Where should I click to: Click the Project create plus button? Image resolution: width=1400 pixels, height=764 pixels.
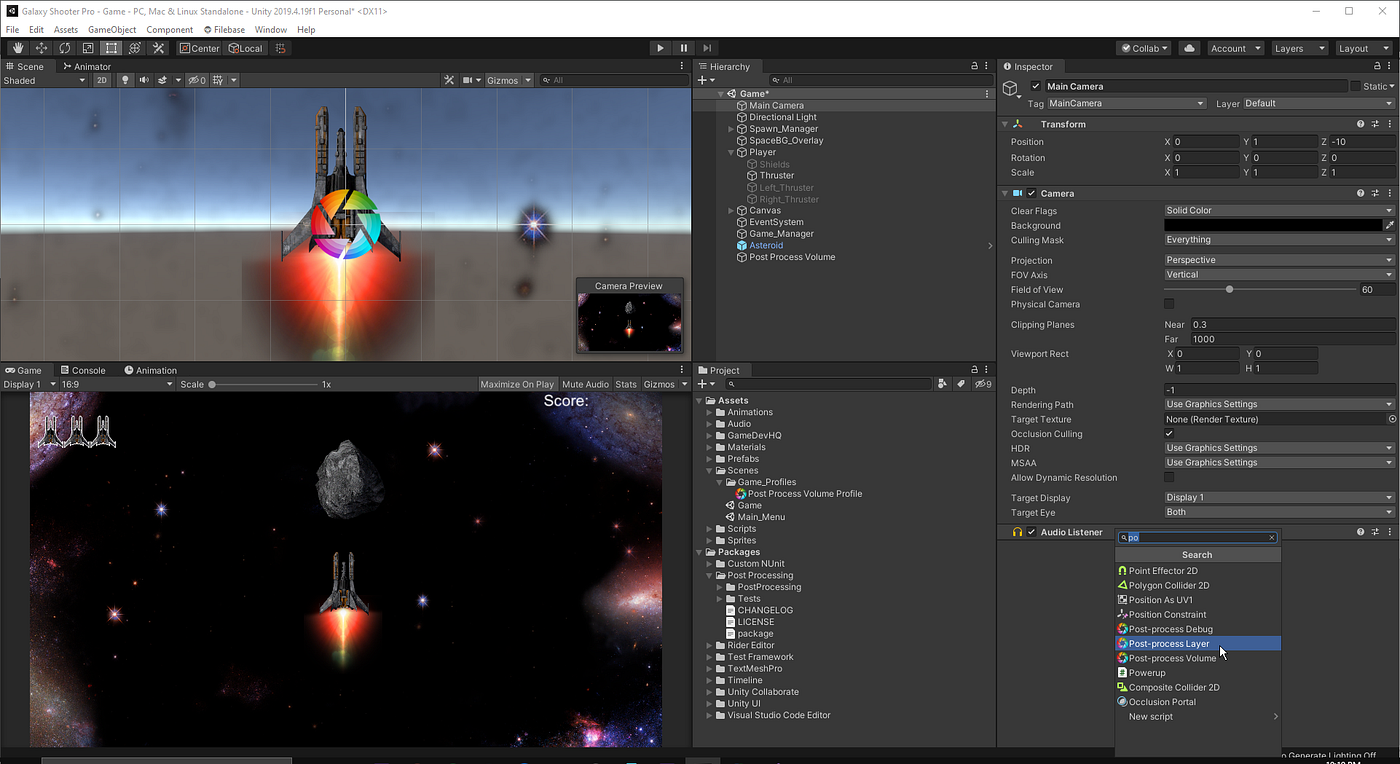[704, 384]
